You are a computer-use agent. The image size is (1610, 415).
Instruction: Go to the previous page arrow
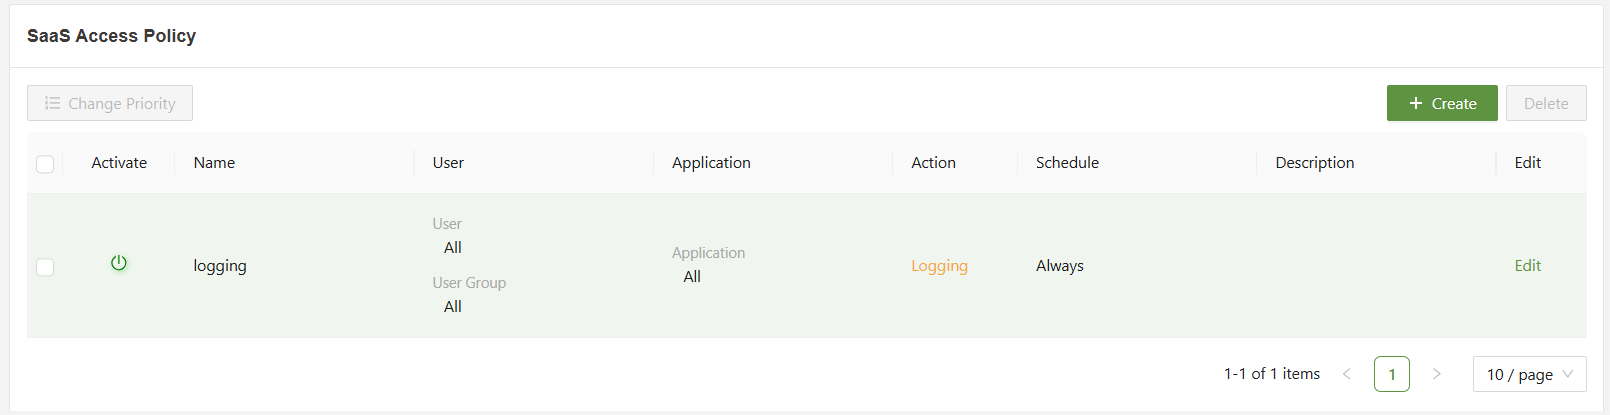(x=1347, y=374)
